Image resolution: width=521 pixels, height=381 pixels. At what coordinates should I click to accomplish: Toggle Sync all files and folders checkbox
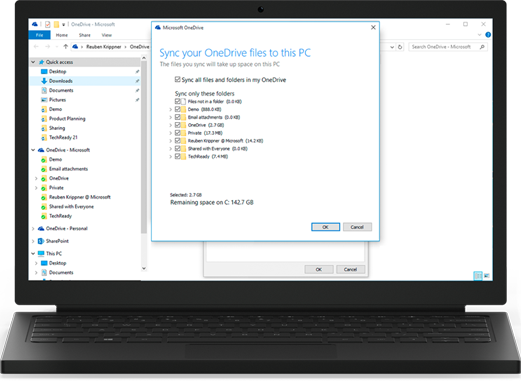point(178,79)
